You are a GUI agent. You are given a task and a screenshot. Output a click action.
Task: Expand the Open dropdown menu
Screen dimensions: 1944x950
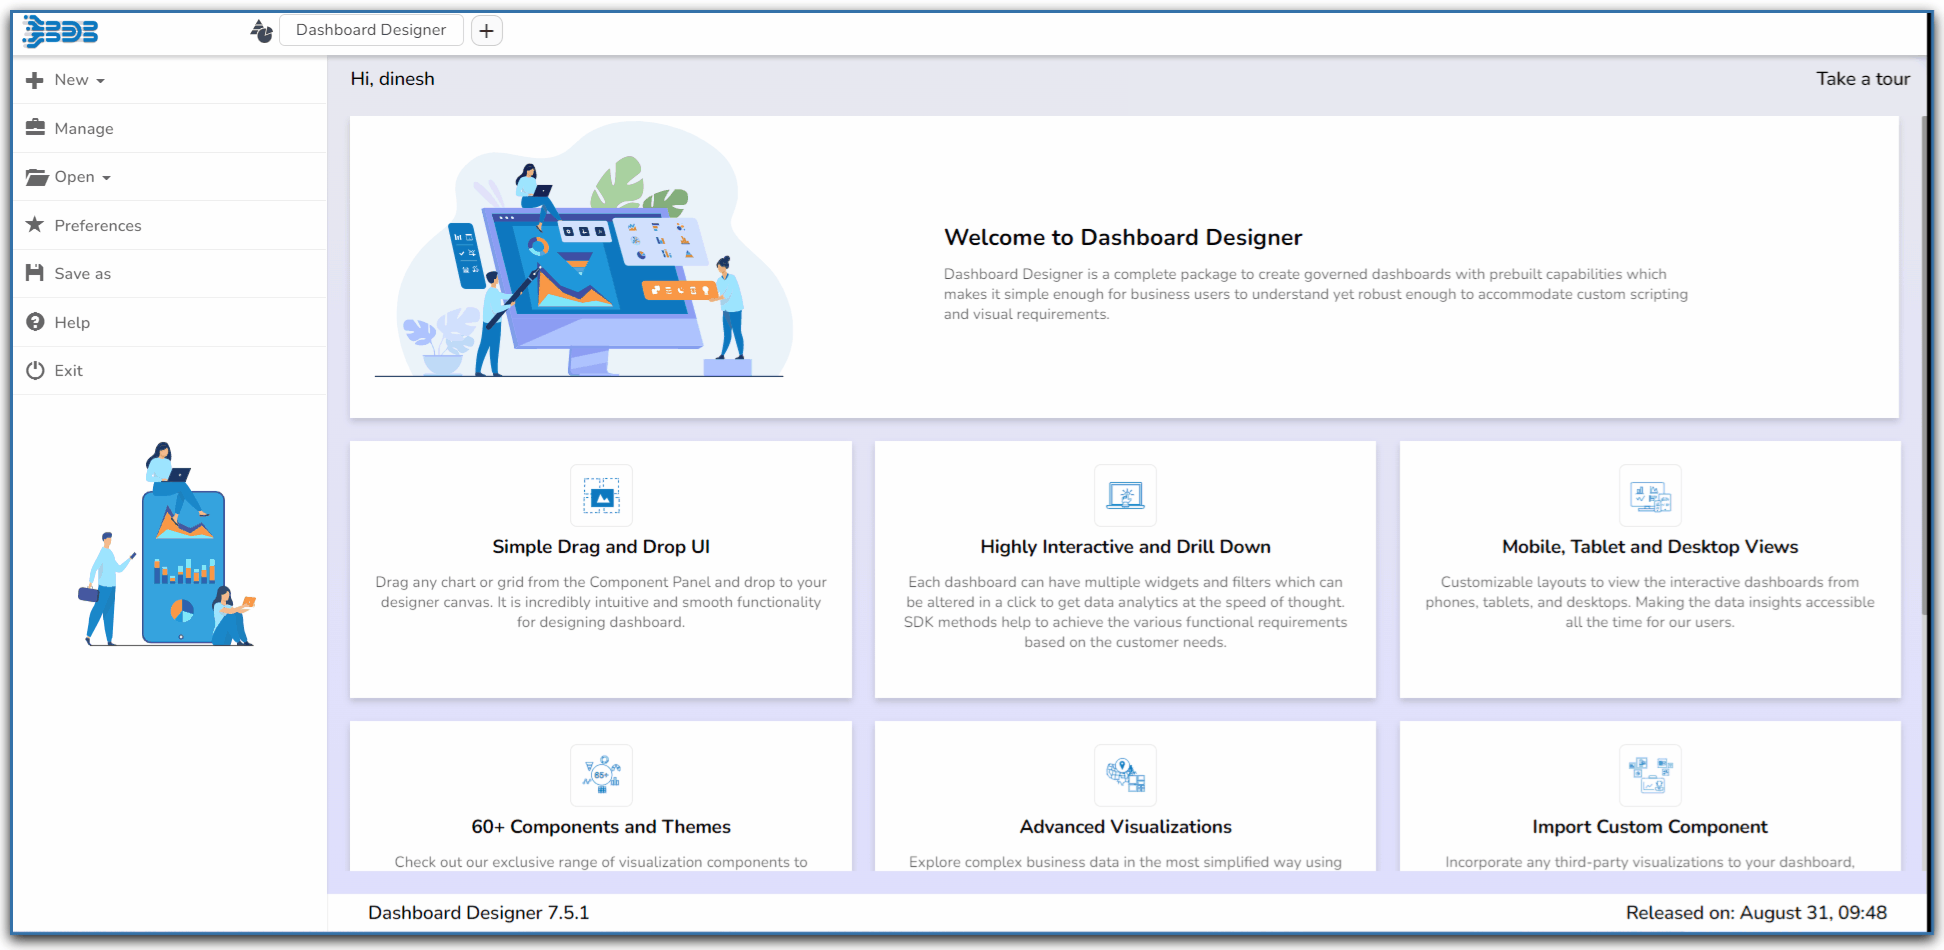pyautogui.click(x=75, y=177)
